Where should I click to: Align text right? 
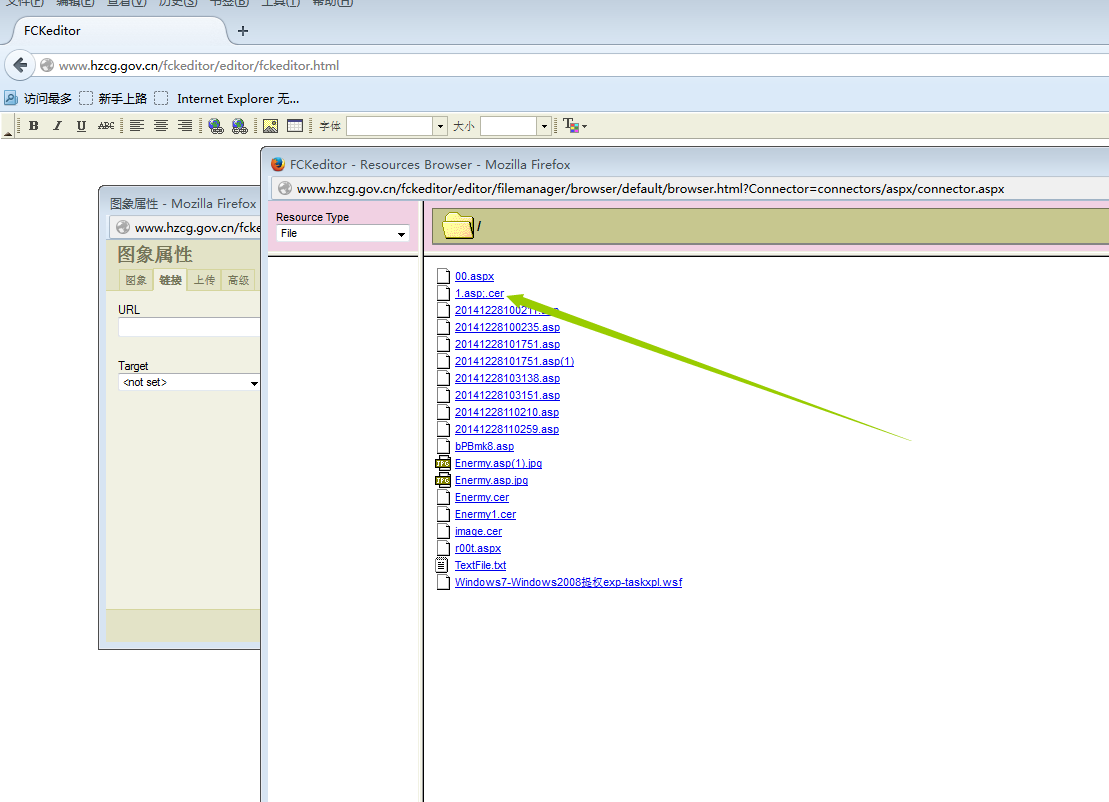[185, 126]
